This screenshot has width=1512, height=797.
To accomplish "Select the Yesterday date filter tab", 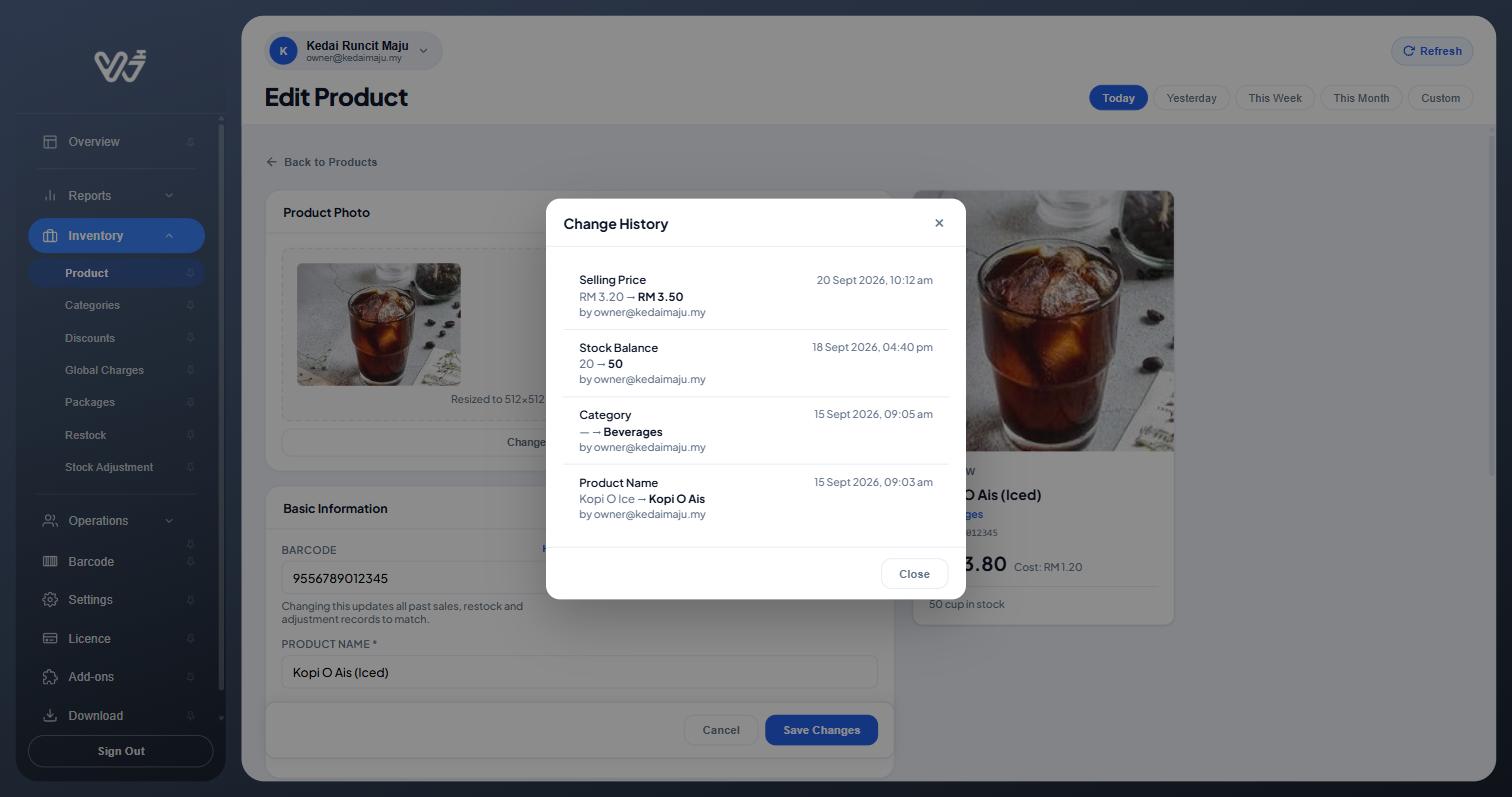I will pos(1191,98).
